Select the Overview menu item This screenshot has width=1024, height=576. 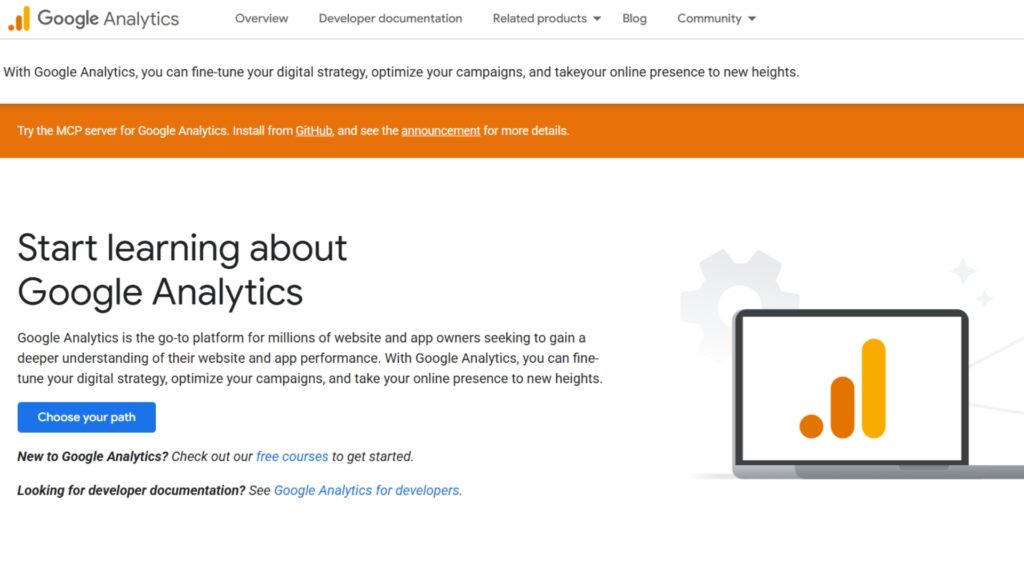261,17
